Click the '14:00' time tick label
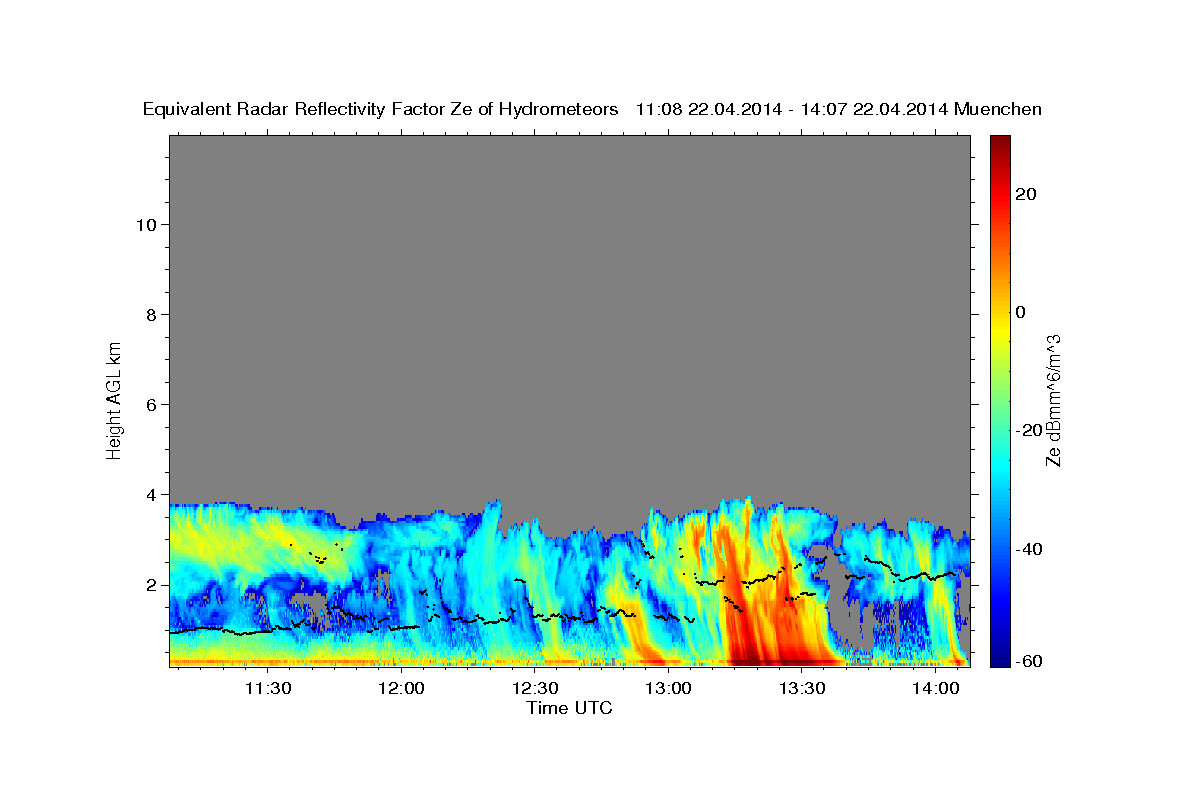1200x800 pixels. (936, 688)
